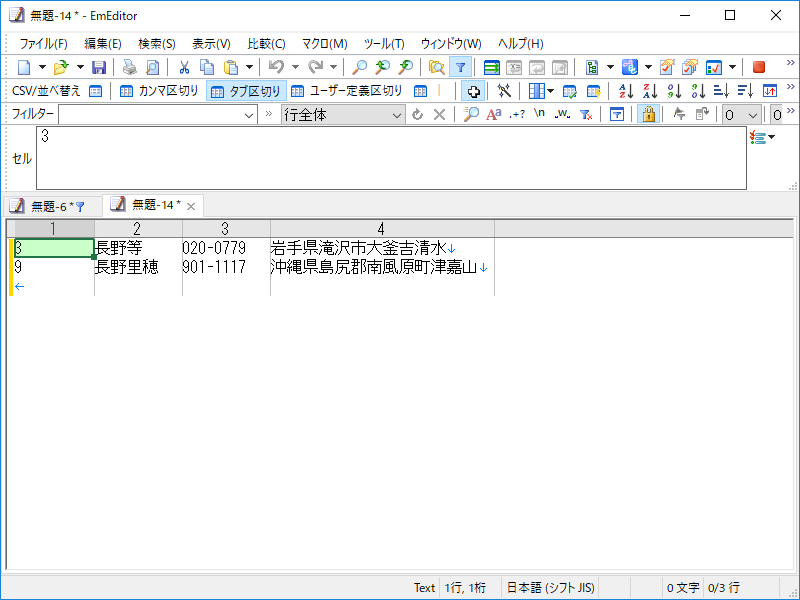Switch to Comma separated (カンマ区切り) mode
Image resolution: width=800 pixels, height=600 pixels.
(159, 91)
